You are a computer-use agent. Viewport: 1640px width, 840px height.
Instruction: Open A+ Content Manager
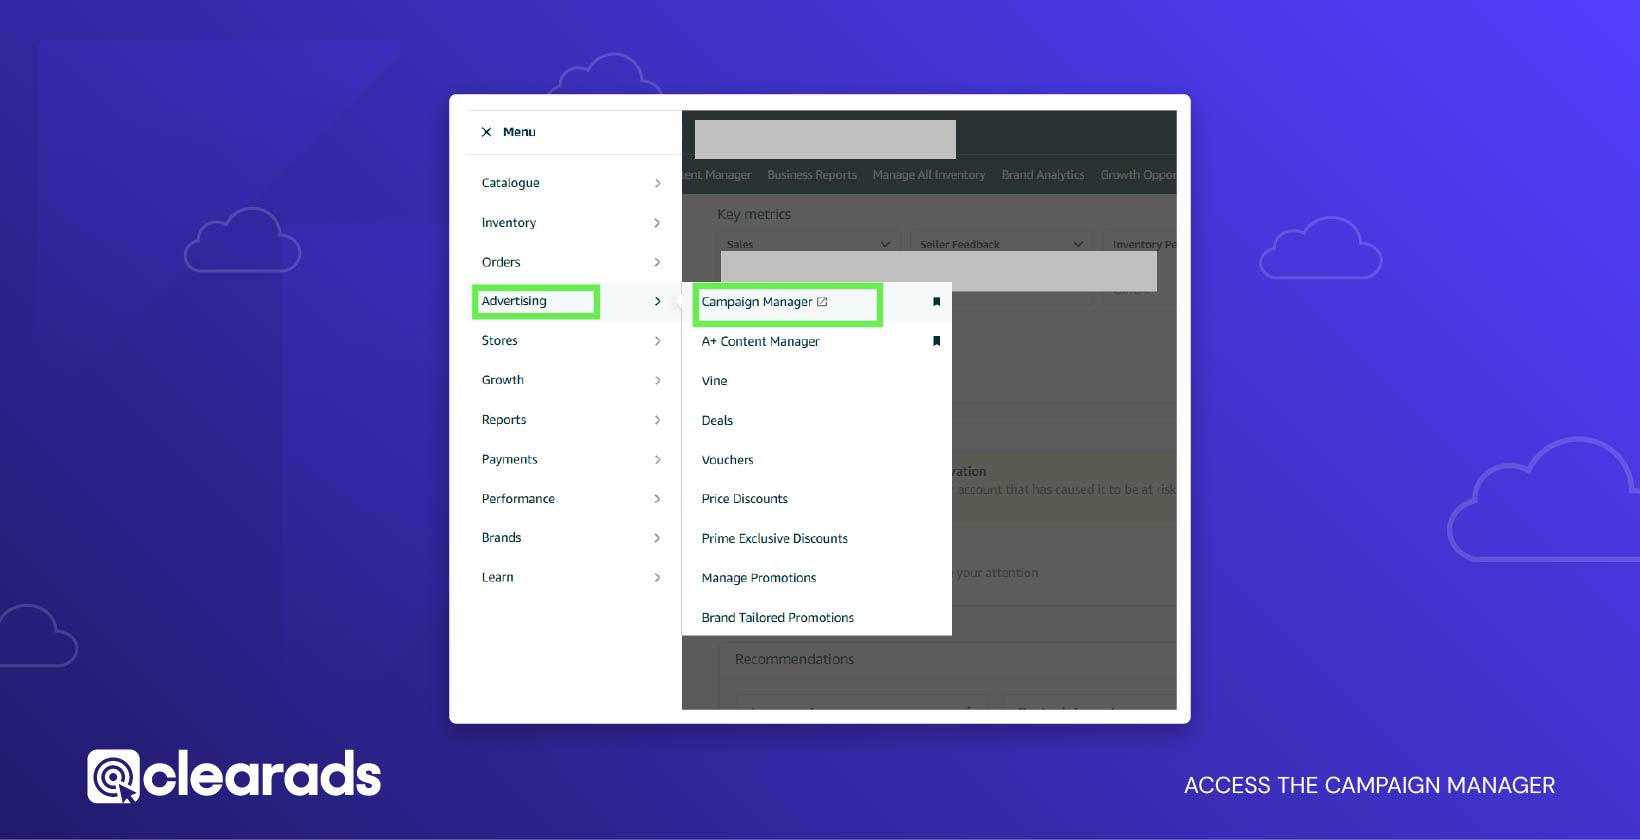pos(760,342)
